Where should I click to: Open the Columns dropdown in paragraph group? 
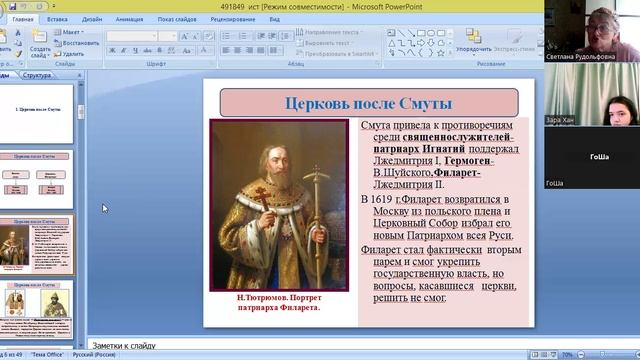pyautogui.click(x=276, y=50)
